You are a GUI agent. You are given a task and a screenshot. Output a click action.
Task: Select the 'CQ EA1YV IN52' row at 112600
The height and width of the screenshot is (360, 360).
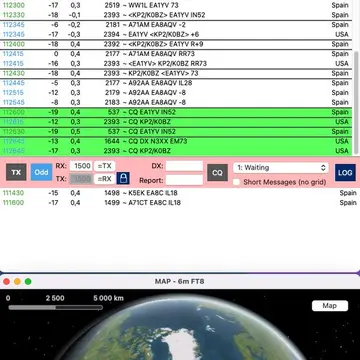click(176, 112)
